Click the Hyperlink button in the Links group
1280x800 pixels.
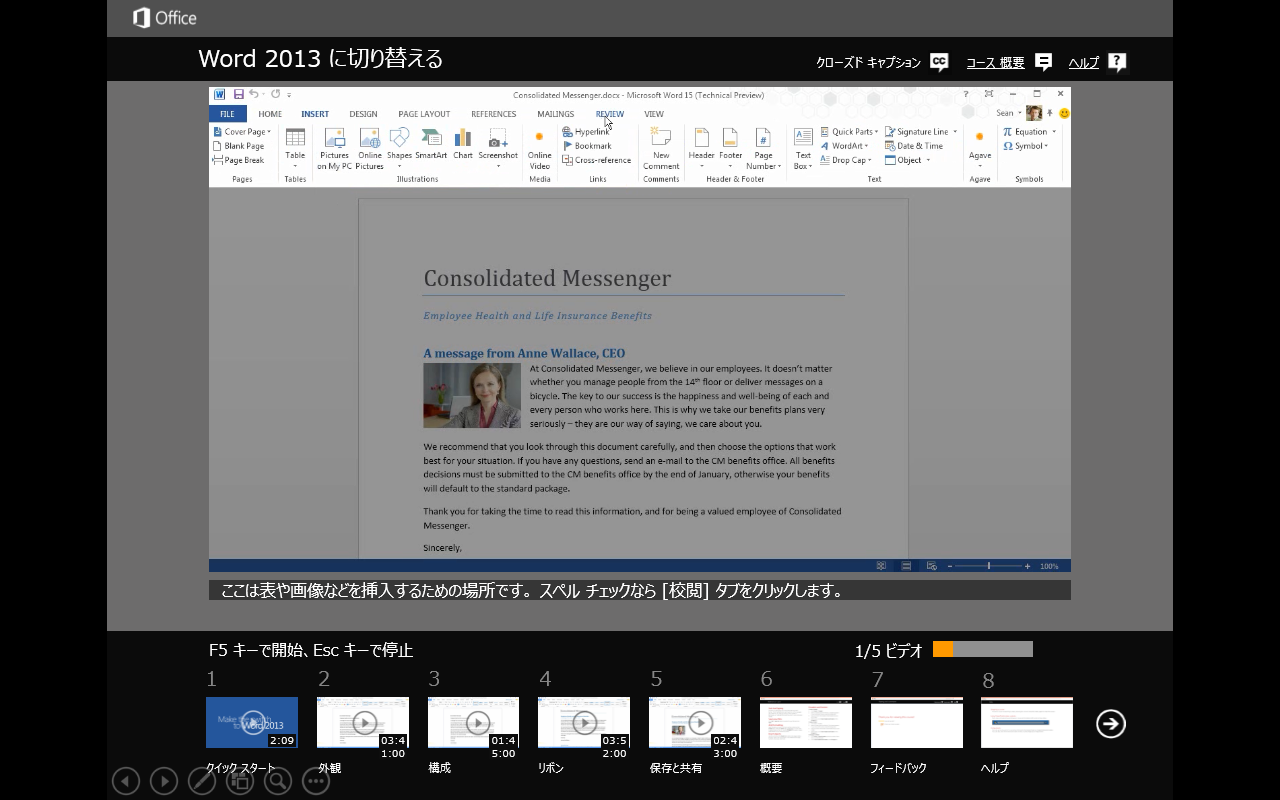(590, 132)
